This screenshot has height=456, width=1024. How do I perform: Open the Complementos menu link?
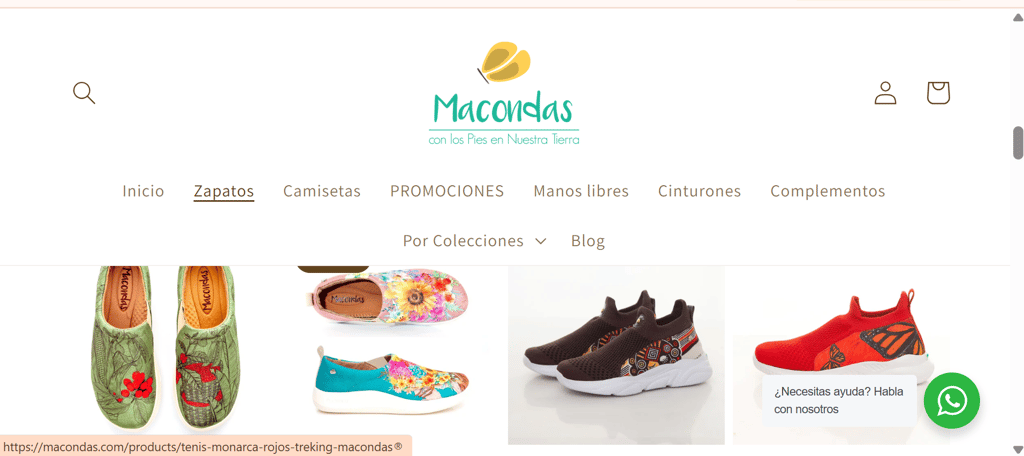point(827,191)
